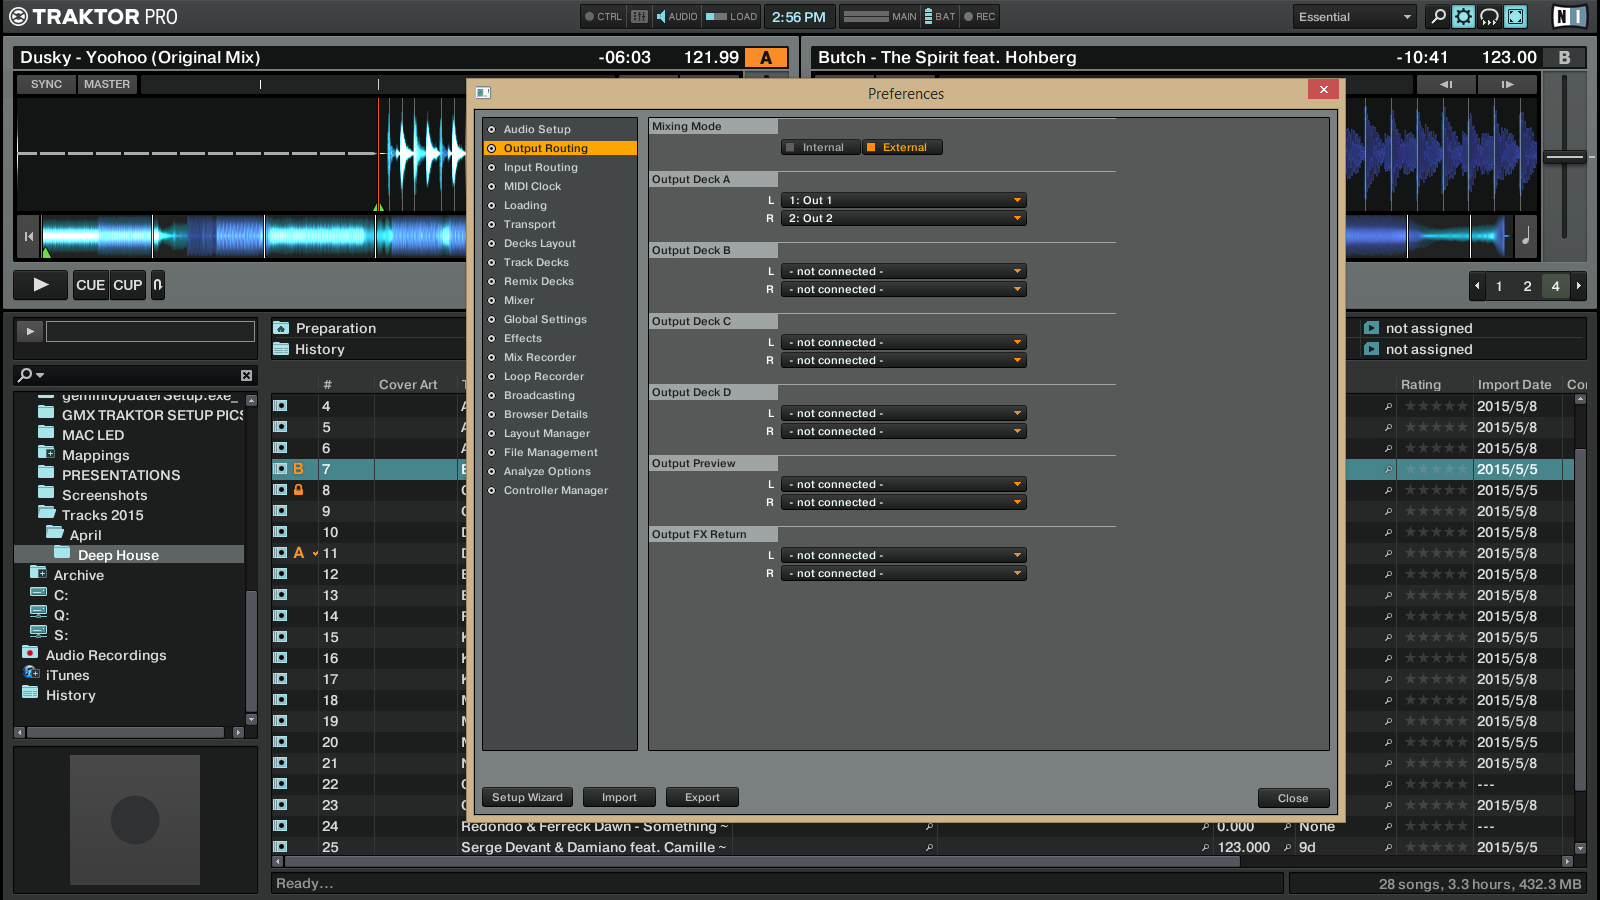Toggle MASTER on Deck A
Image resolution: width=1600 pixels, height=900 pixels.
(107, 85)
